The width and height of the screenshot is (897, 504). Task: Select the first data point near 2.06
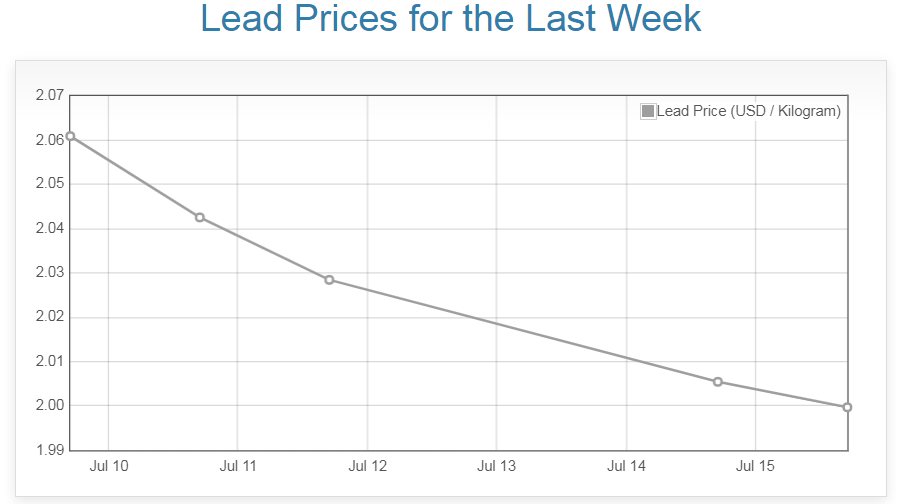click(x=70, y=136)
